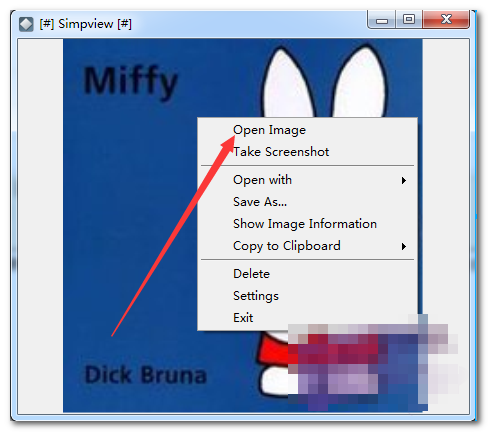Expand the Open with submenu

[307, 180]
